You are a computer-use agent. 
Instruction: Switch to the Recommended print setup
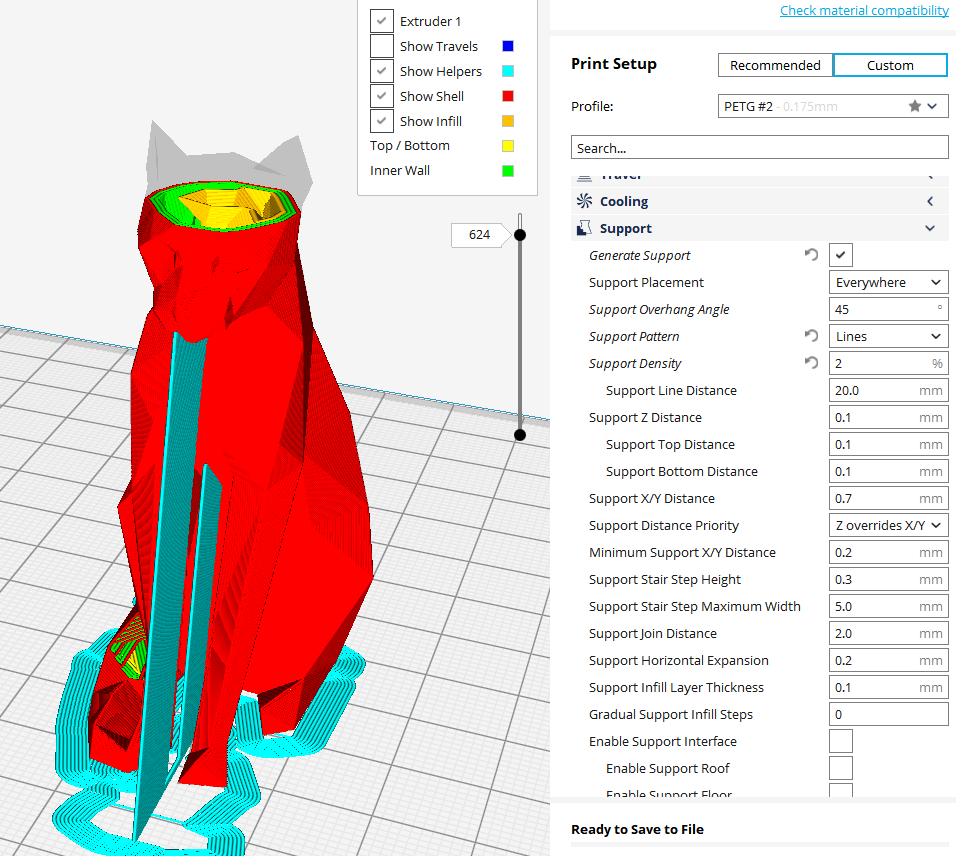(x=775, y=65)
